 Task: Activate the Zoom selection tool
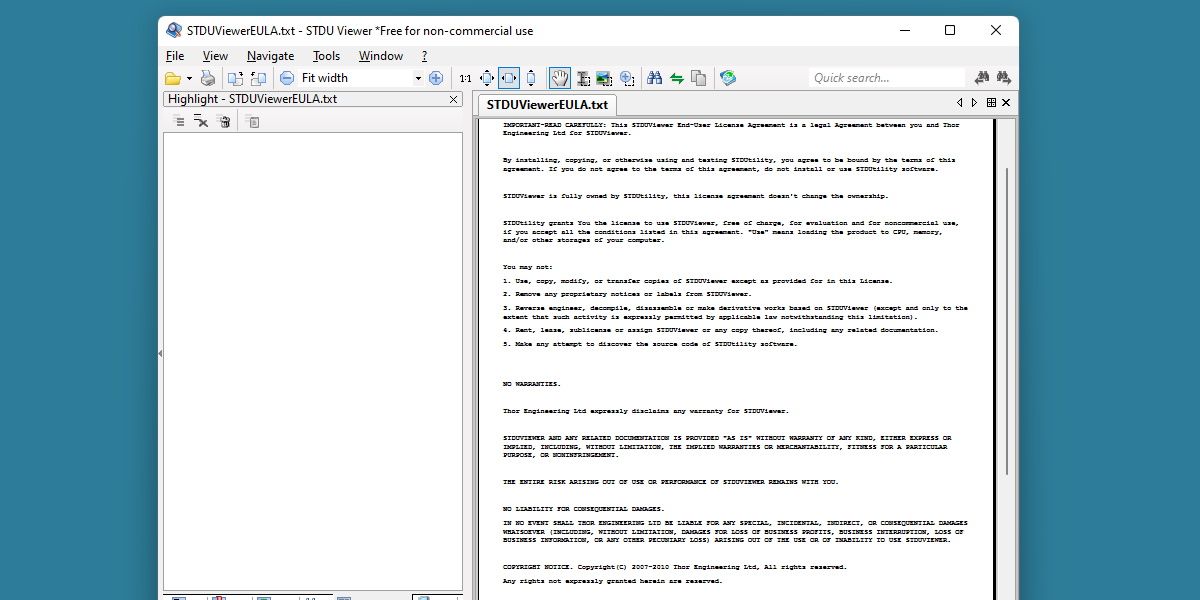tap(627, 78)
